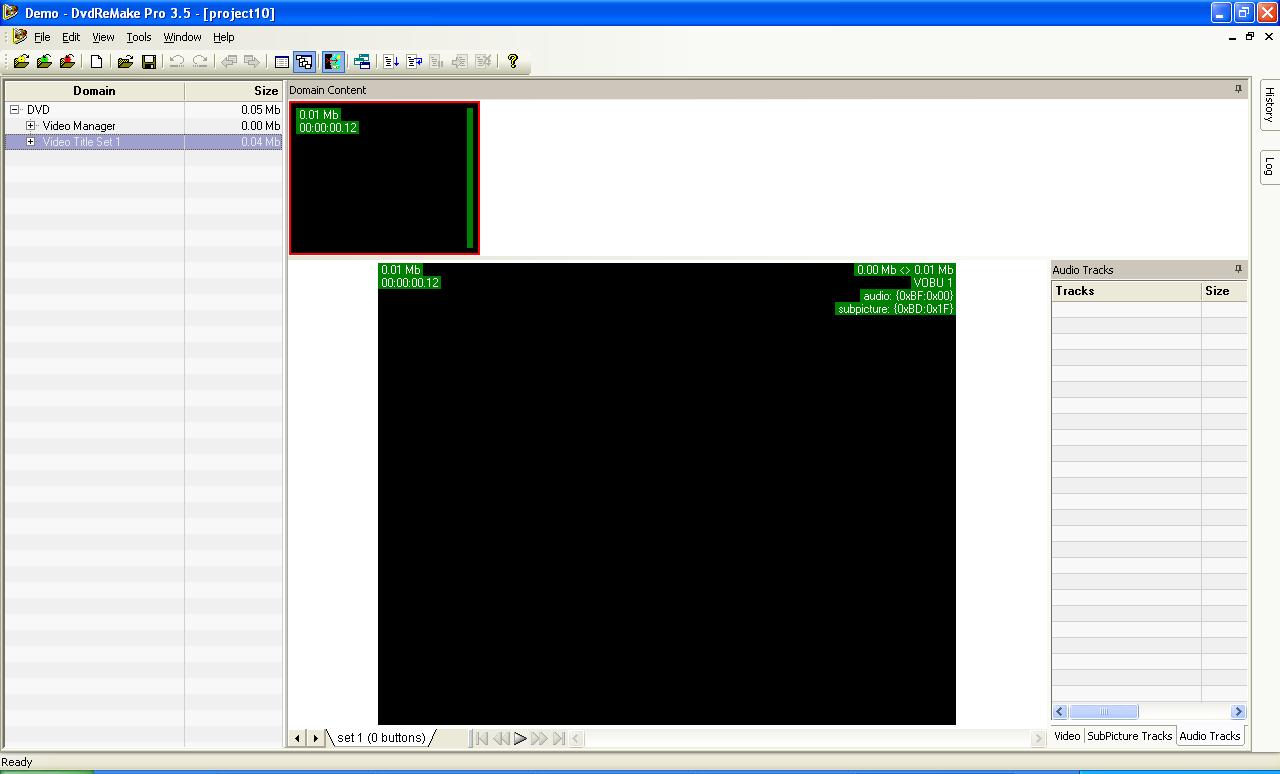
Task: Jump to last frame playback button
Action: pos(559,739)
